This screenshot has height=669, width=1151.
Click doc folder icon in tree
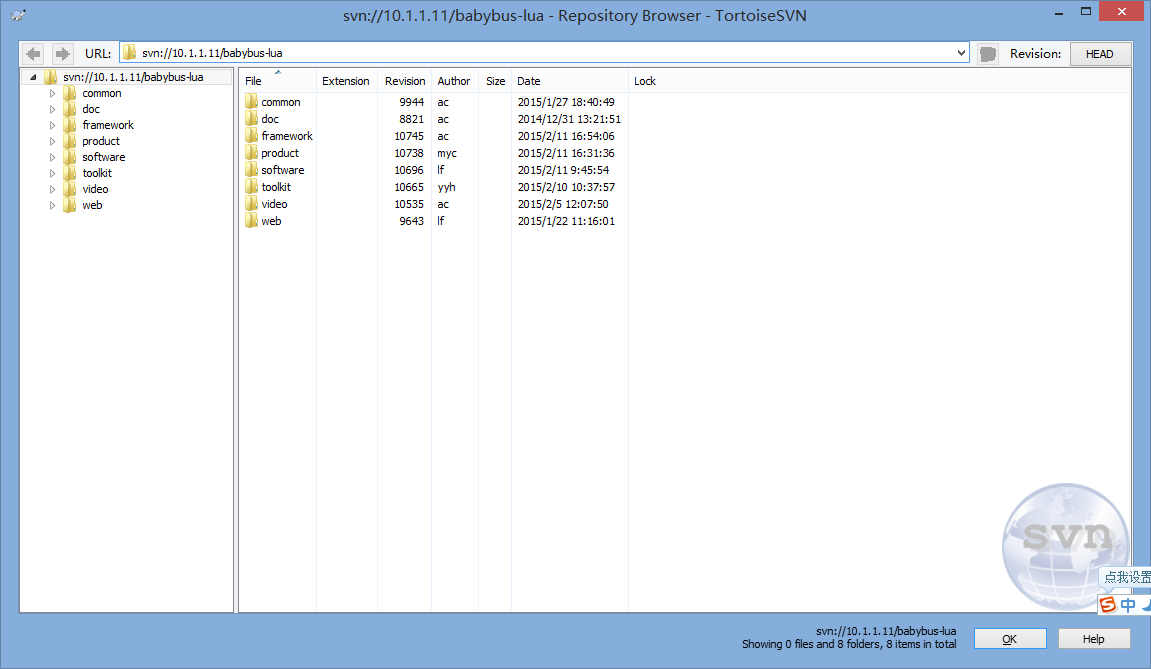(x=70, y=109)
